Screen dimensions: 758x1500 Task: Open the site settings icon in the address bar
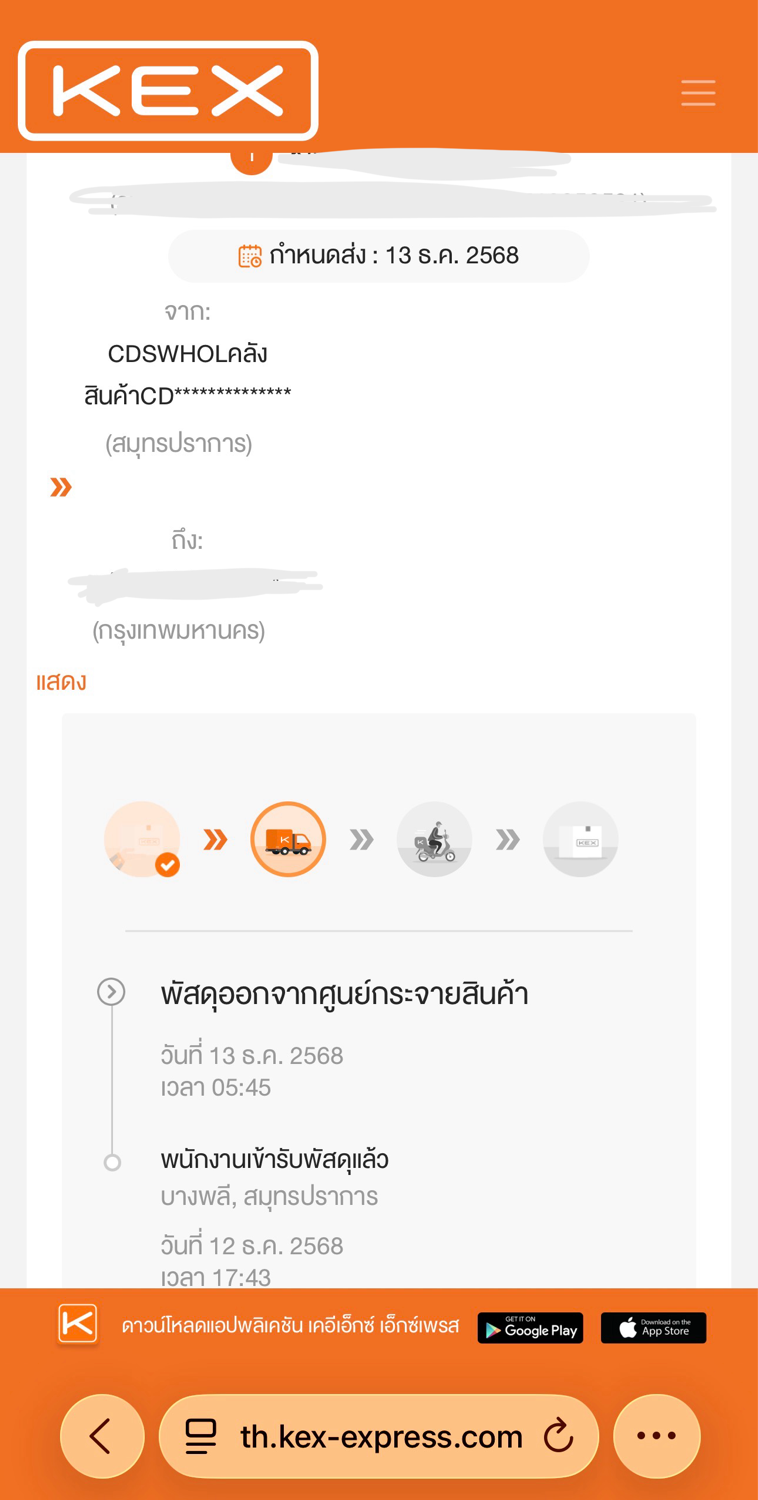click(x=201, y=1437)
